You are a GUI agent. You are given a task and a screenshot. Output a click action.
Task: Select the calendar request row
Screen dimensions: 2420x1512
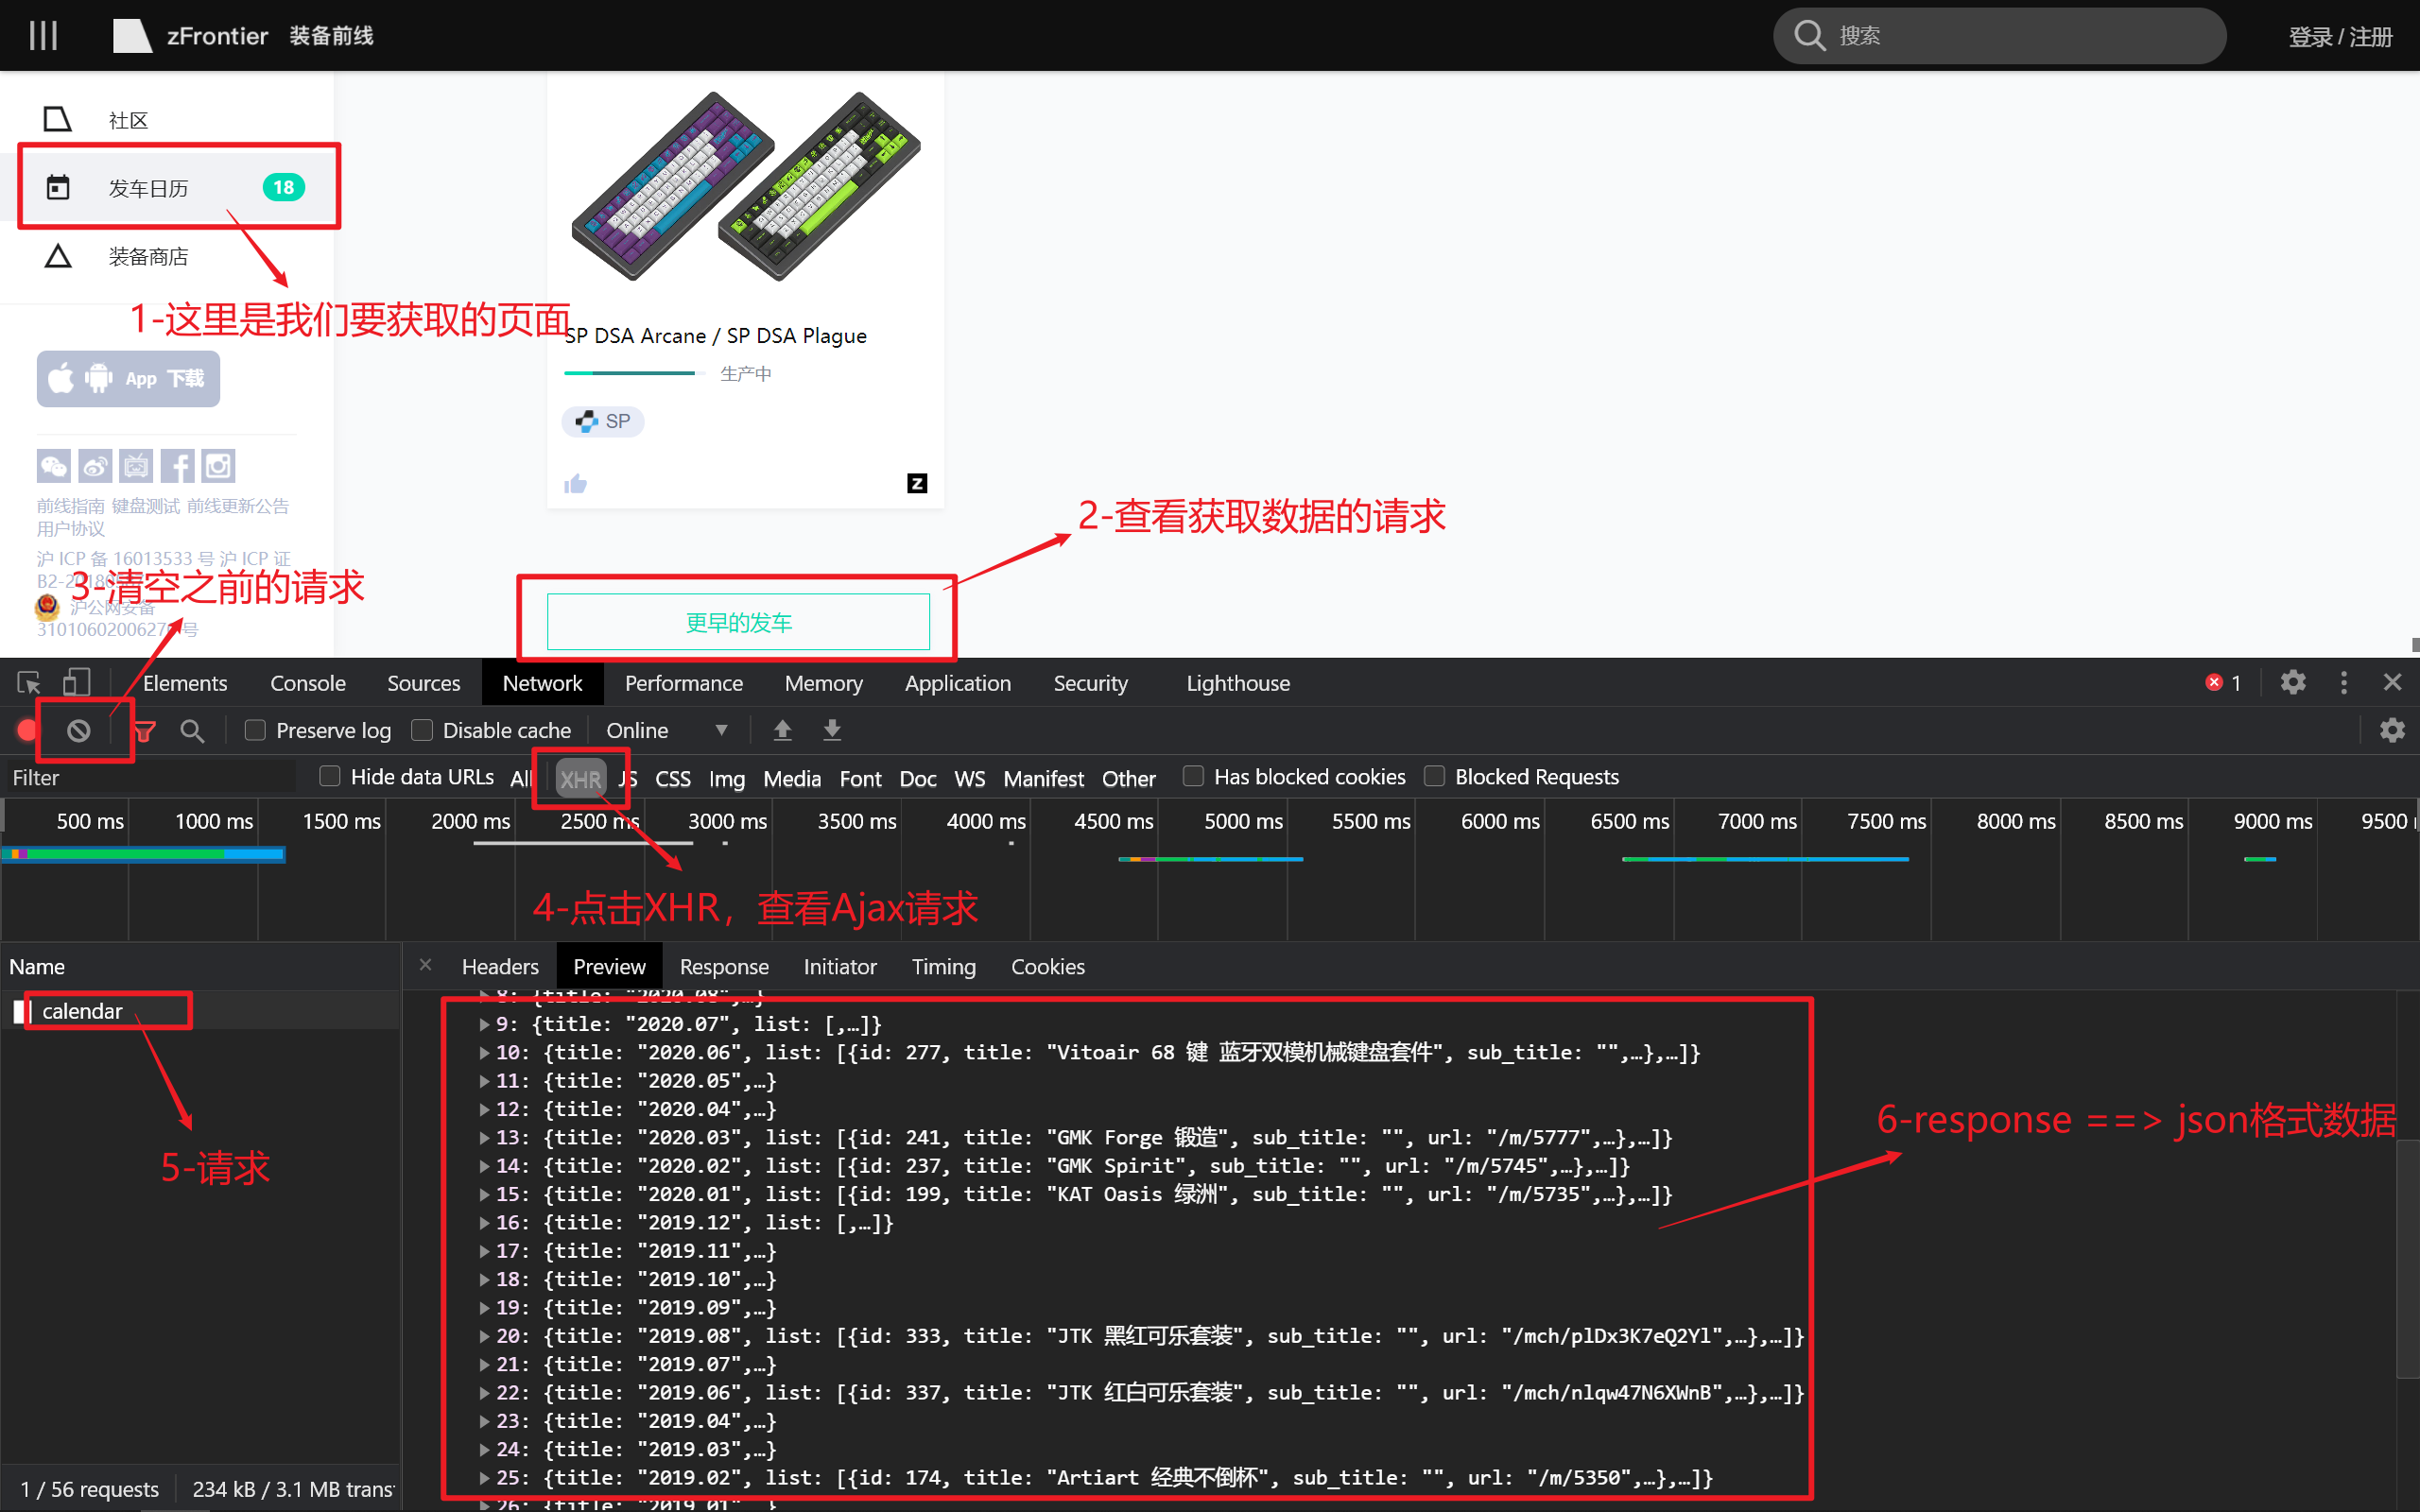point(200,1011)
